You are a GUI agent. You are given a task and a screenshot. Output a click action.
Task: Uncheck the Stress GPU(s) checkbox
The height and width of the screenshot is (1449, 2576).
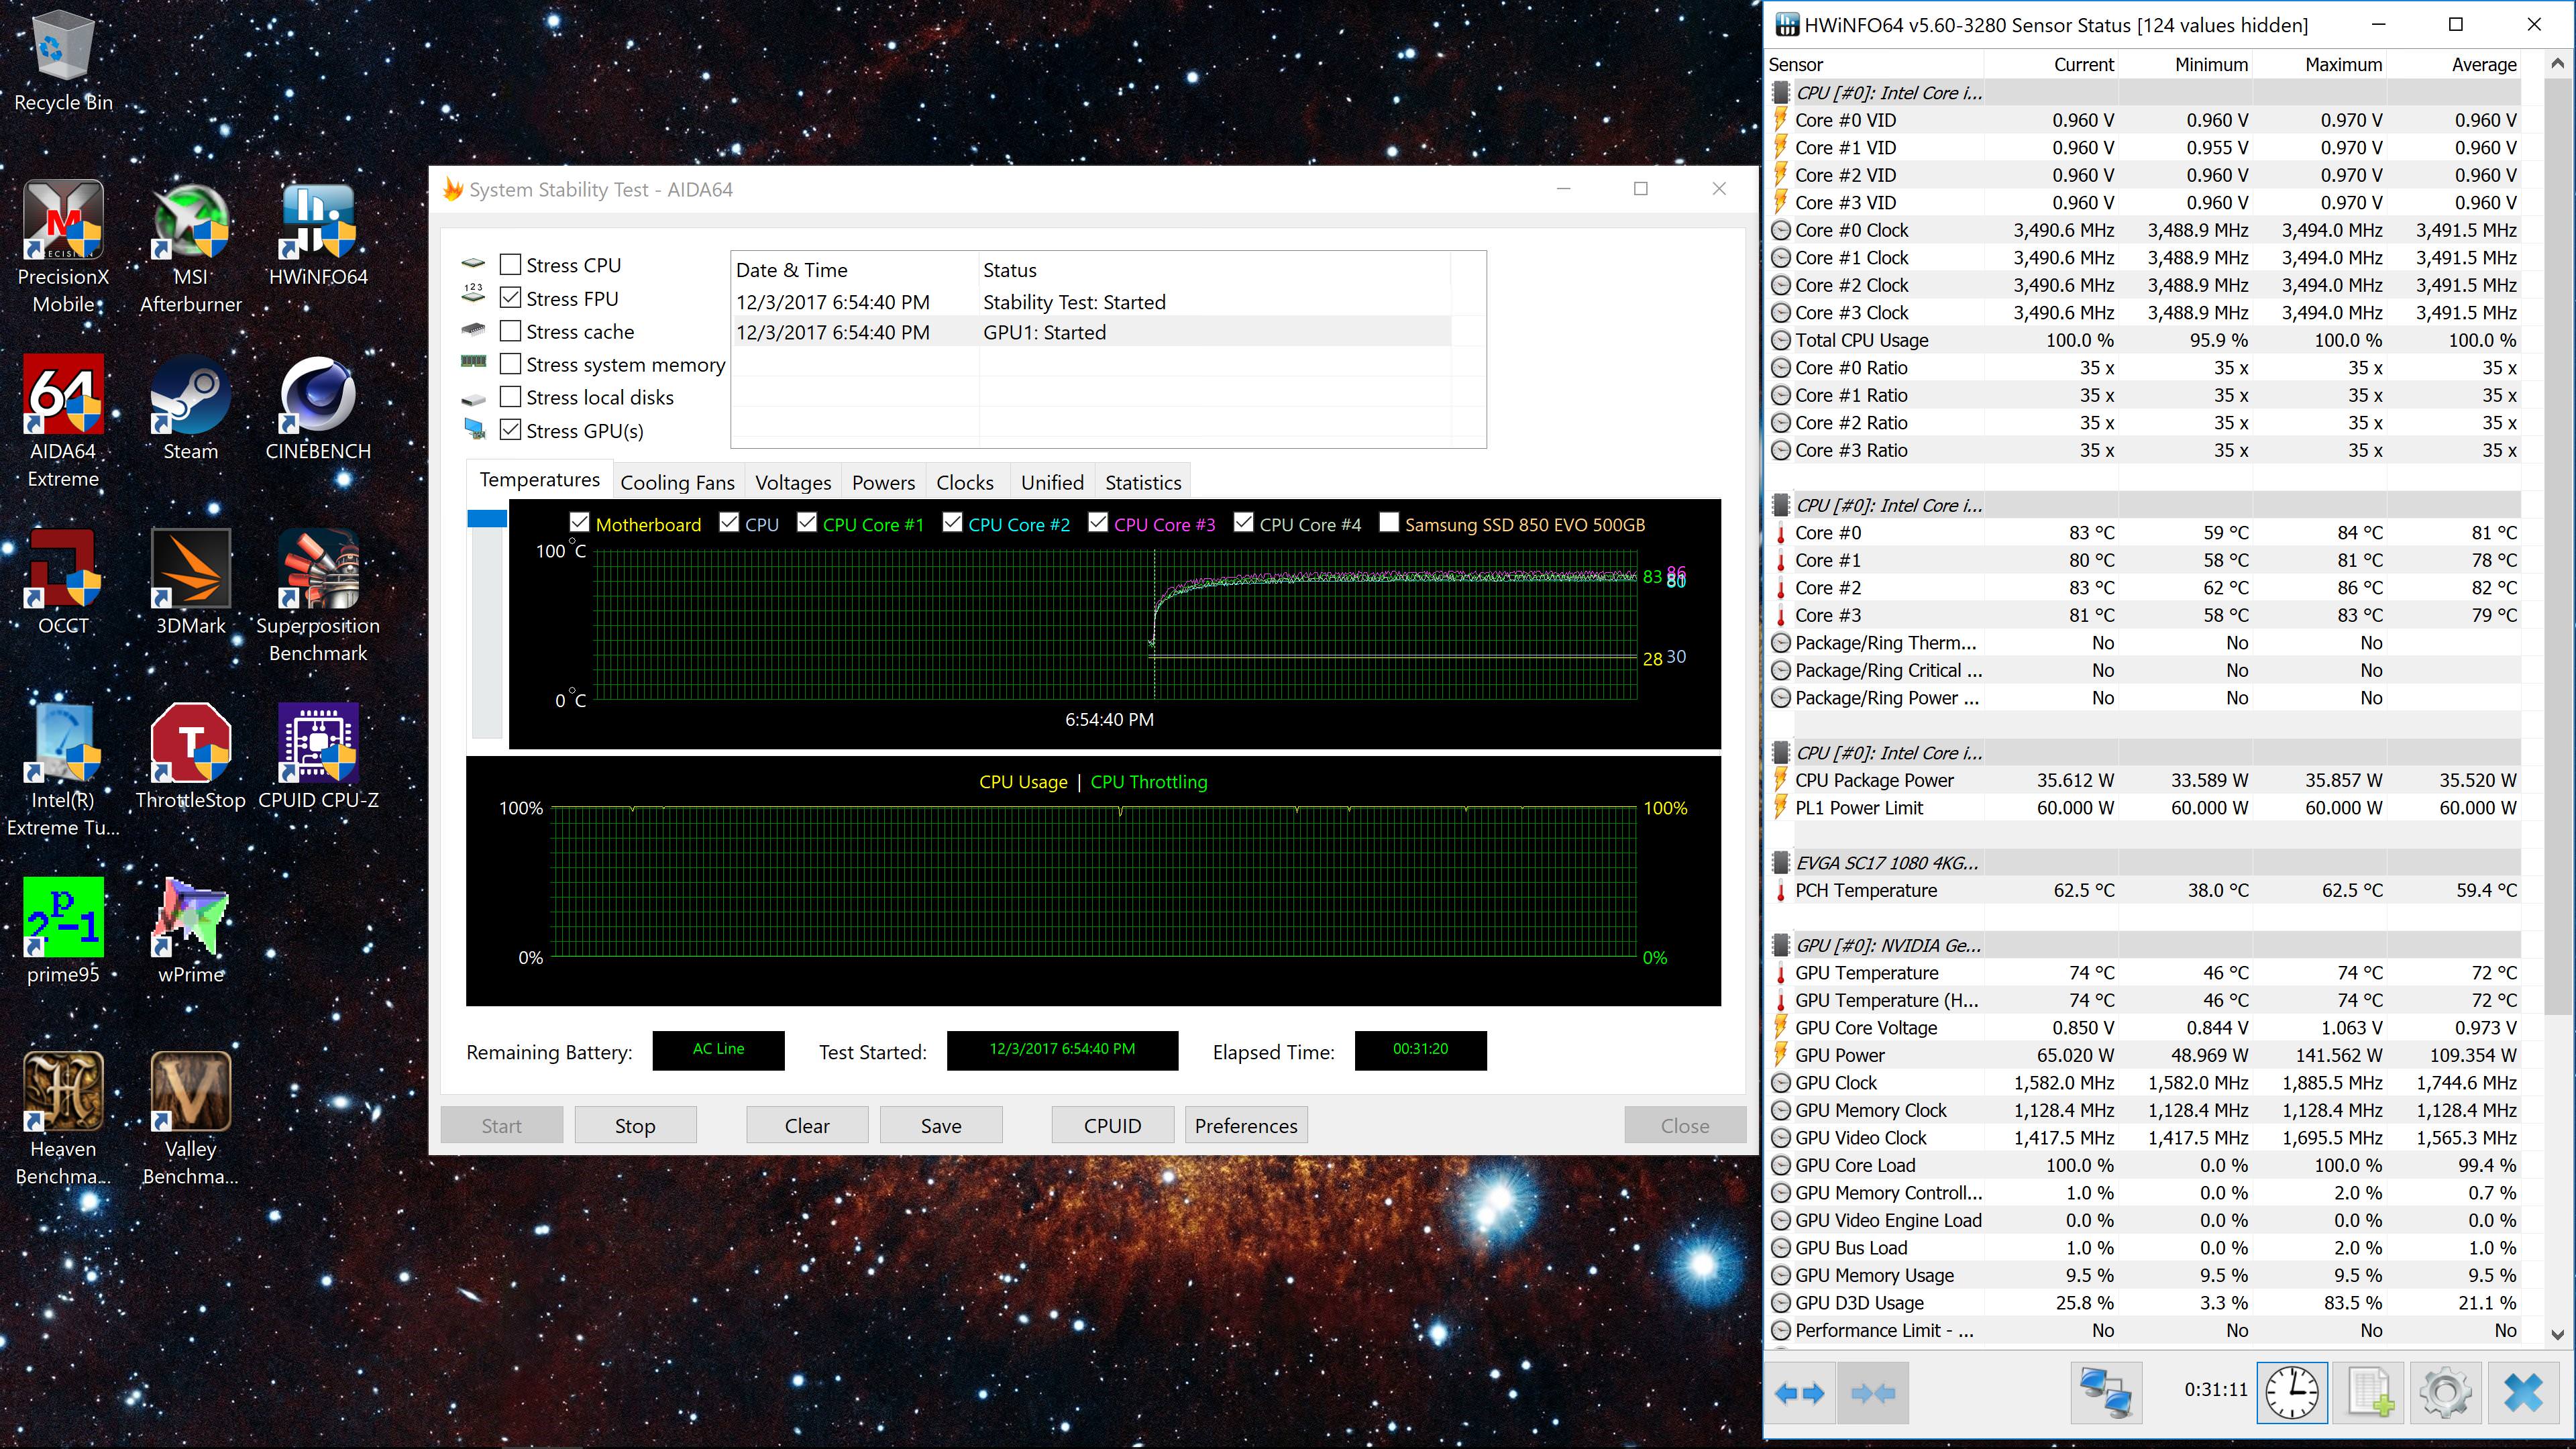click(510, 430)
